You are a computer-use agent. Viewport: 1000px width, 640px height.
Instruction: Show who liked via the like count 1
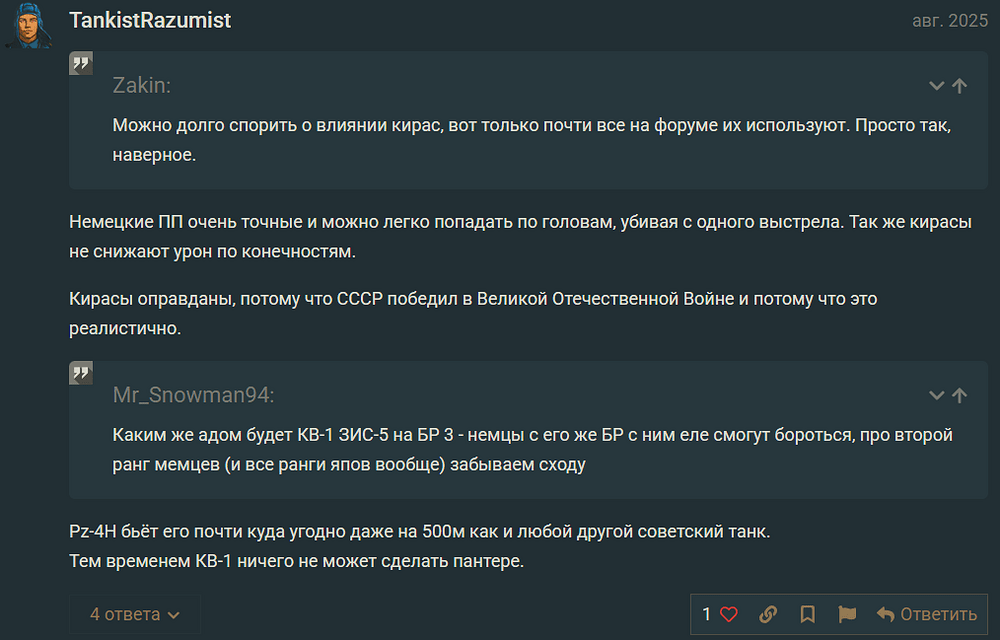pos(706,614)
